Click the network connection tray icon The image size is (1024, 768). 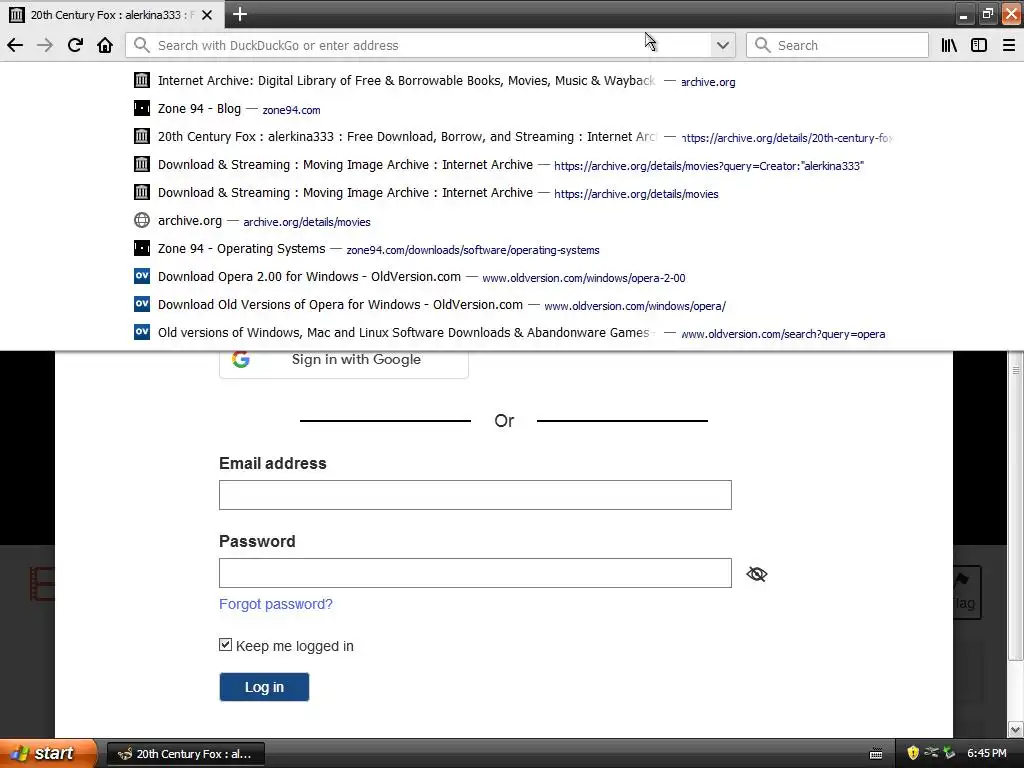(931, 753)
